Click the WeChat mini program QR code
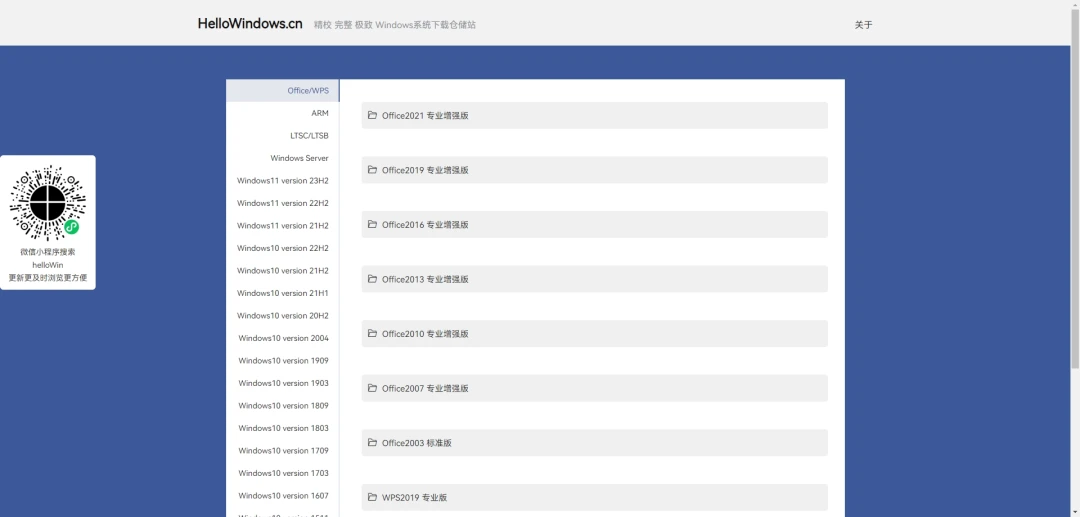The height and width of the screenshot is (517, 1080). coord(48,202)
